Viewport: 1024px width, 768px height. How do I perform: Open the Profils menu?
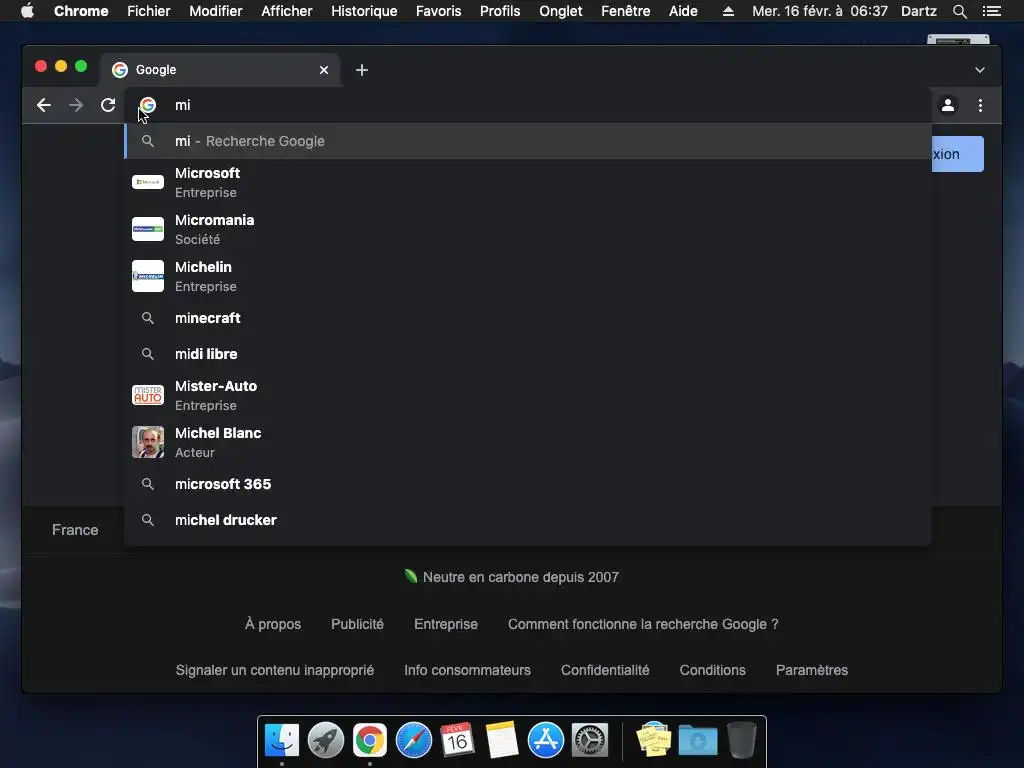[500, 11]
